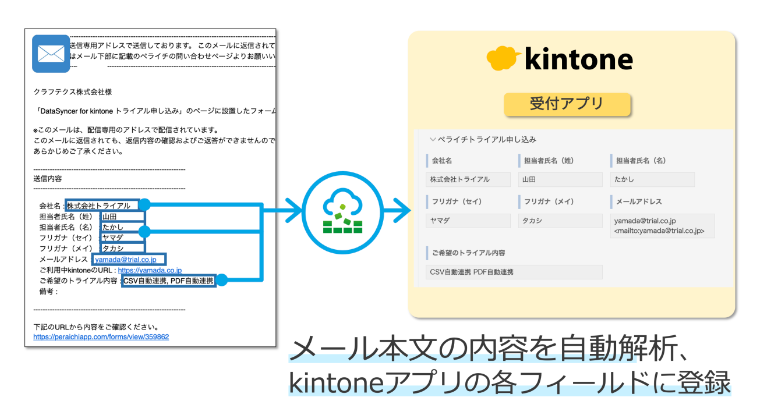Click the 担当者氏名(姓) label in kintone

[x=549, y=161]
